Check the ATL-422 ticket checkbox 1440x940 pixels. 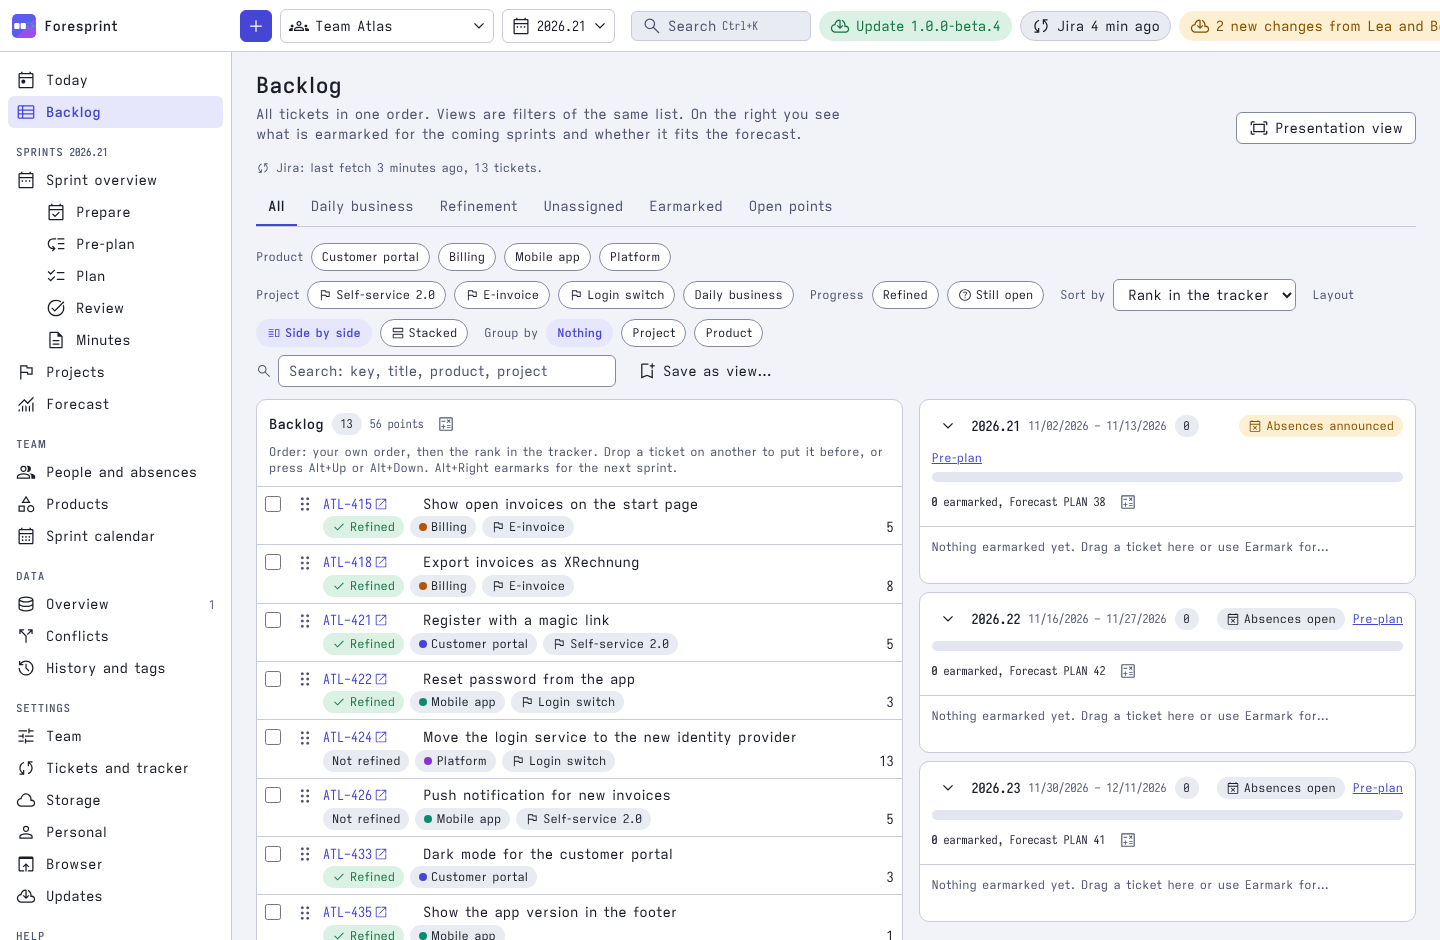(273, 679)
